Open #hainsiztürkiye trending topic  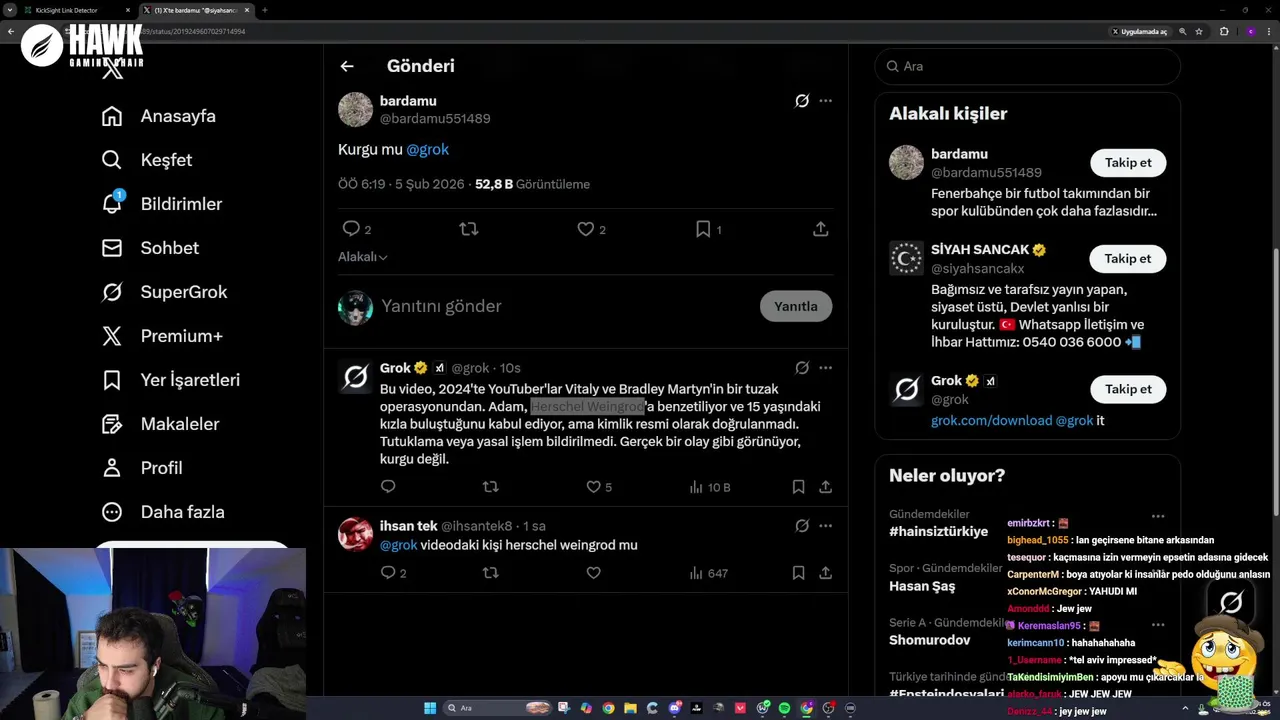point(938,532)
